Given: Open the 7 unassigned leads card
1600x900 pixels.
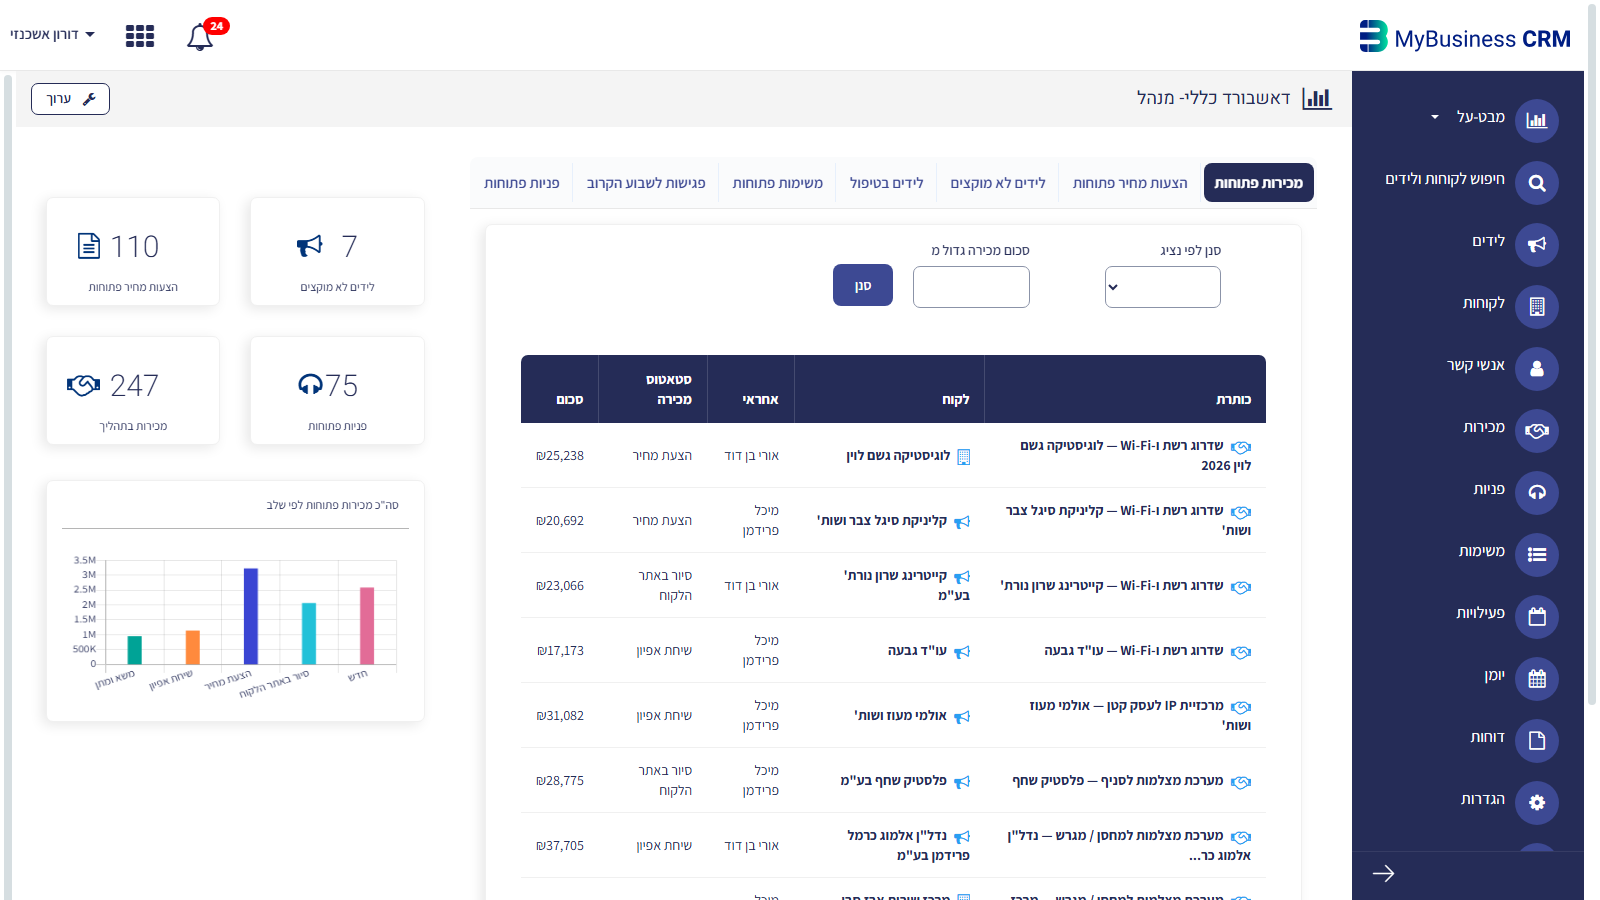Looking at the screenshot, I should [x=337, y=252].
